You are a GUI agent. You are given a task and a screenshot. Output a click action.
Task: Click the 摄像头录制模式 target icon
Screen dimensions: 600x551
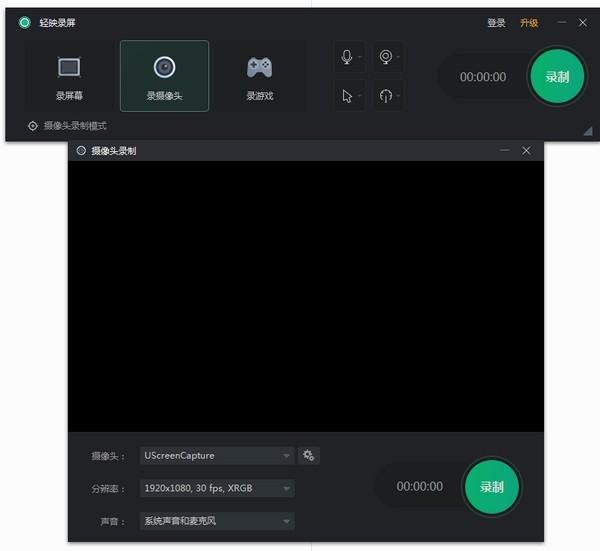pos(33,126)
